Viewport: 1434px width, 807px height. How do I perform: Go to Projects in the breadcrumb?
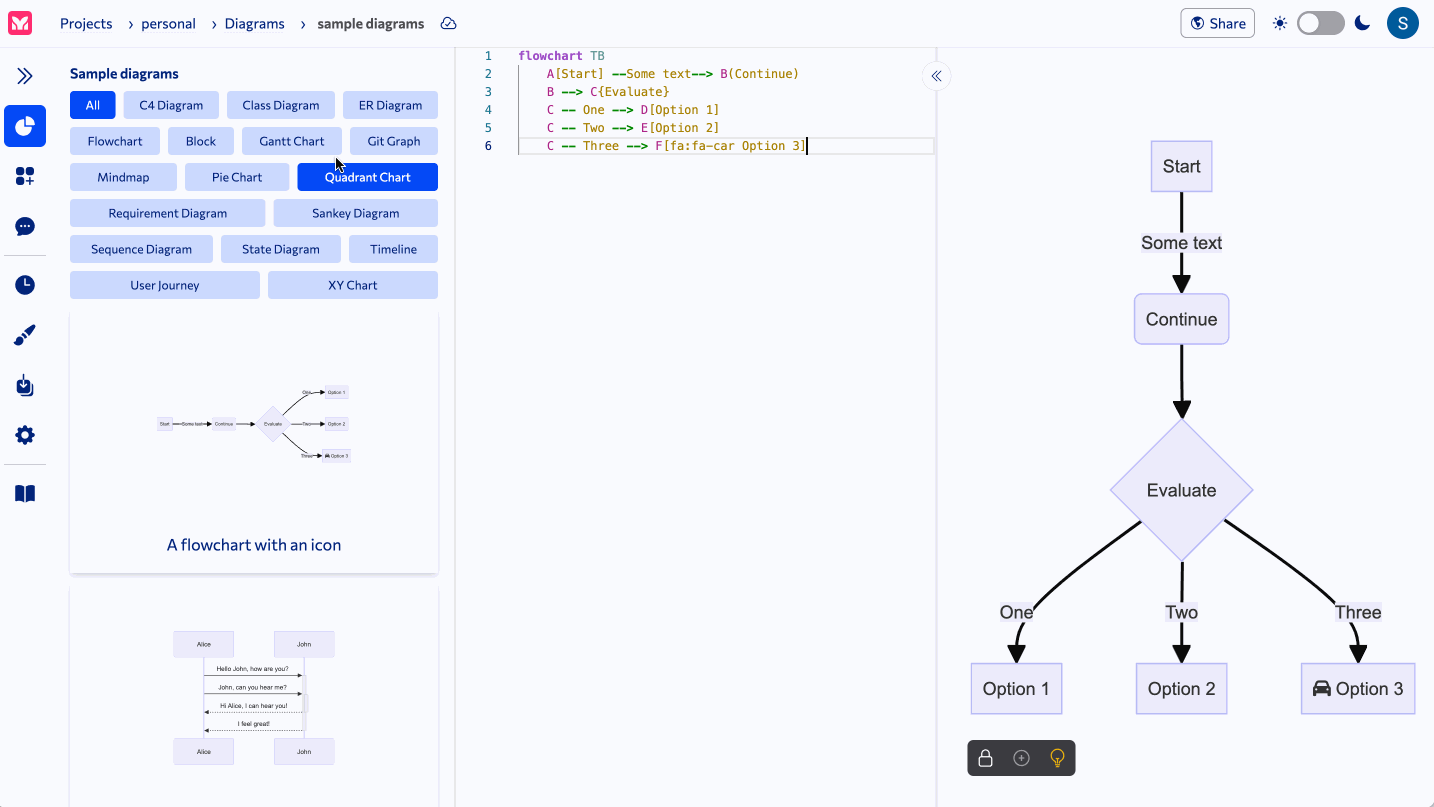(86, 23)
